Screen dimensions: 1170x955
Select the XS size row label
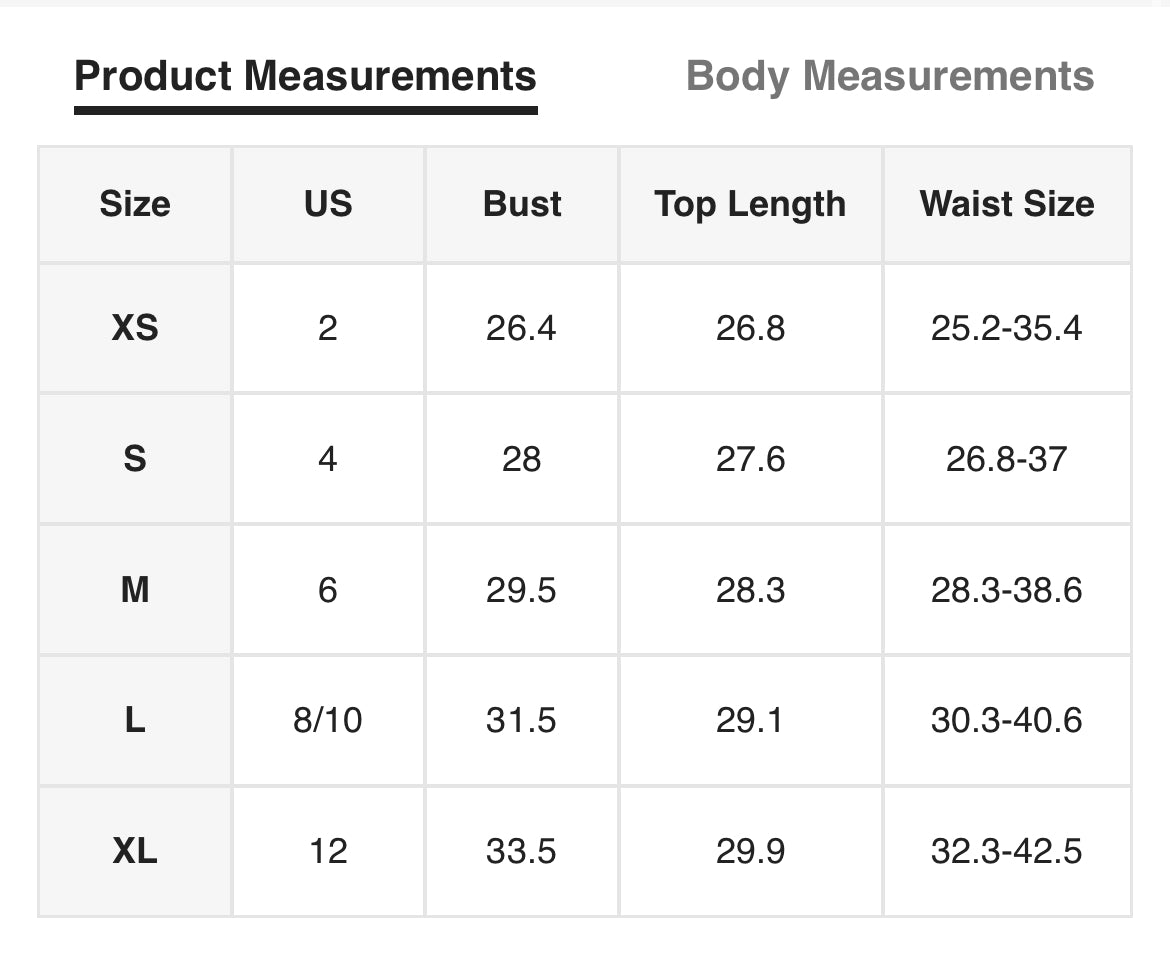click(x=135, y=328)
